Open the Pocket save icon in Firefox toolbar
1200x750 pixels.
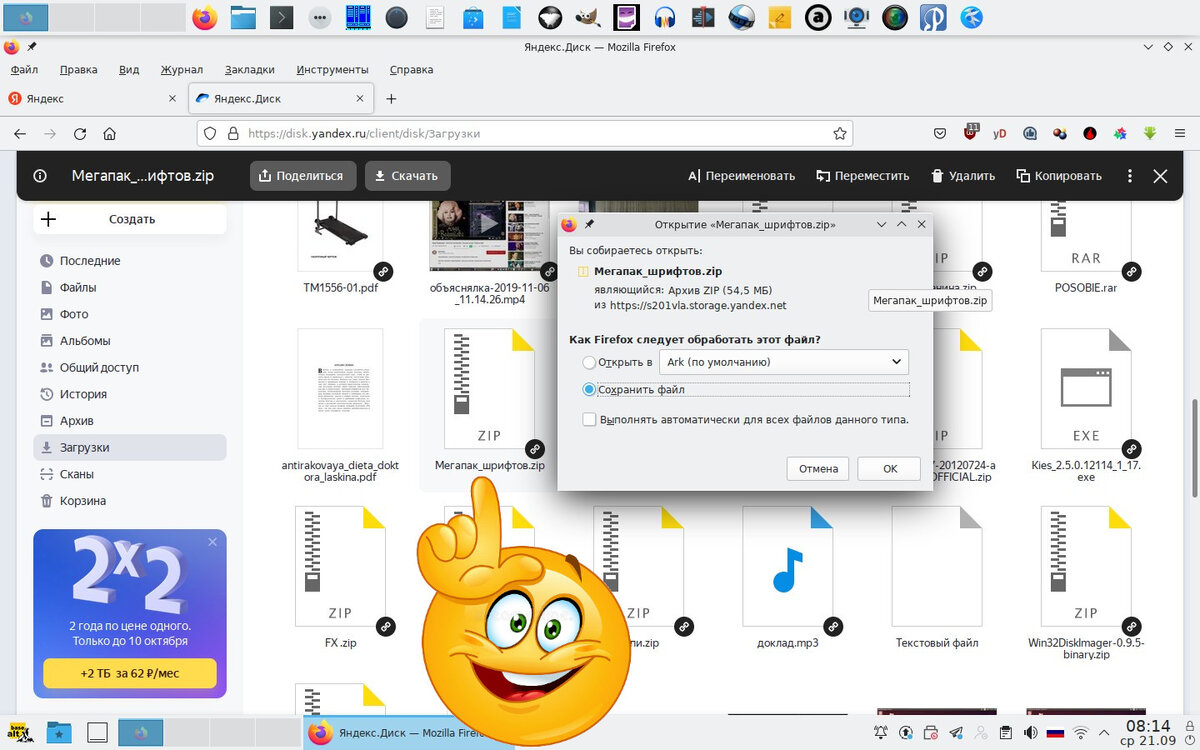(940, 133)
